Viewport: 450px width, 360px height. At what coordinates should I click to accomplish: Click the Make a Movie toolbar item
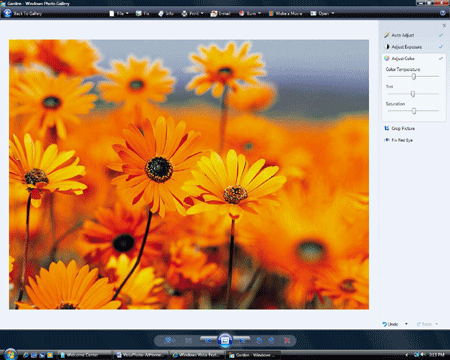pos(285,13)
